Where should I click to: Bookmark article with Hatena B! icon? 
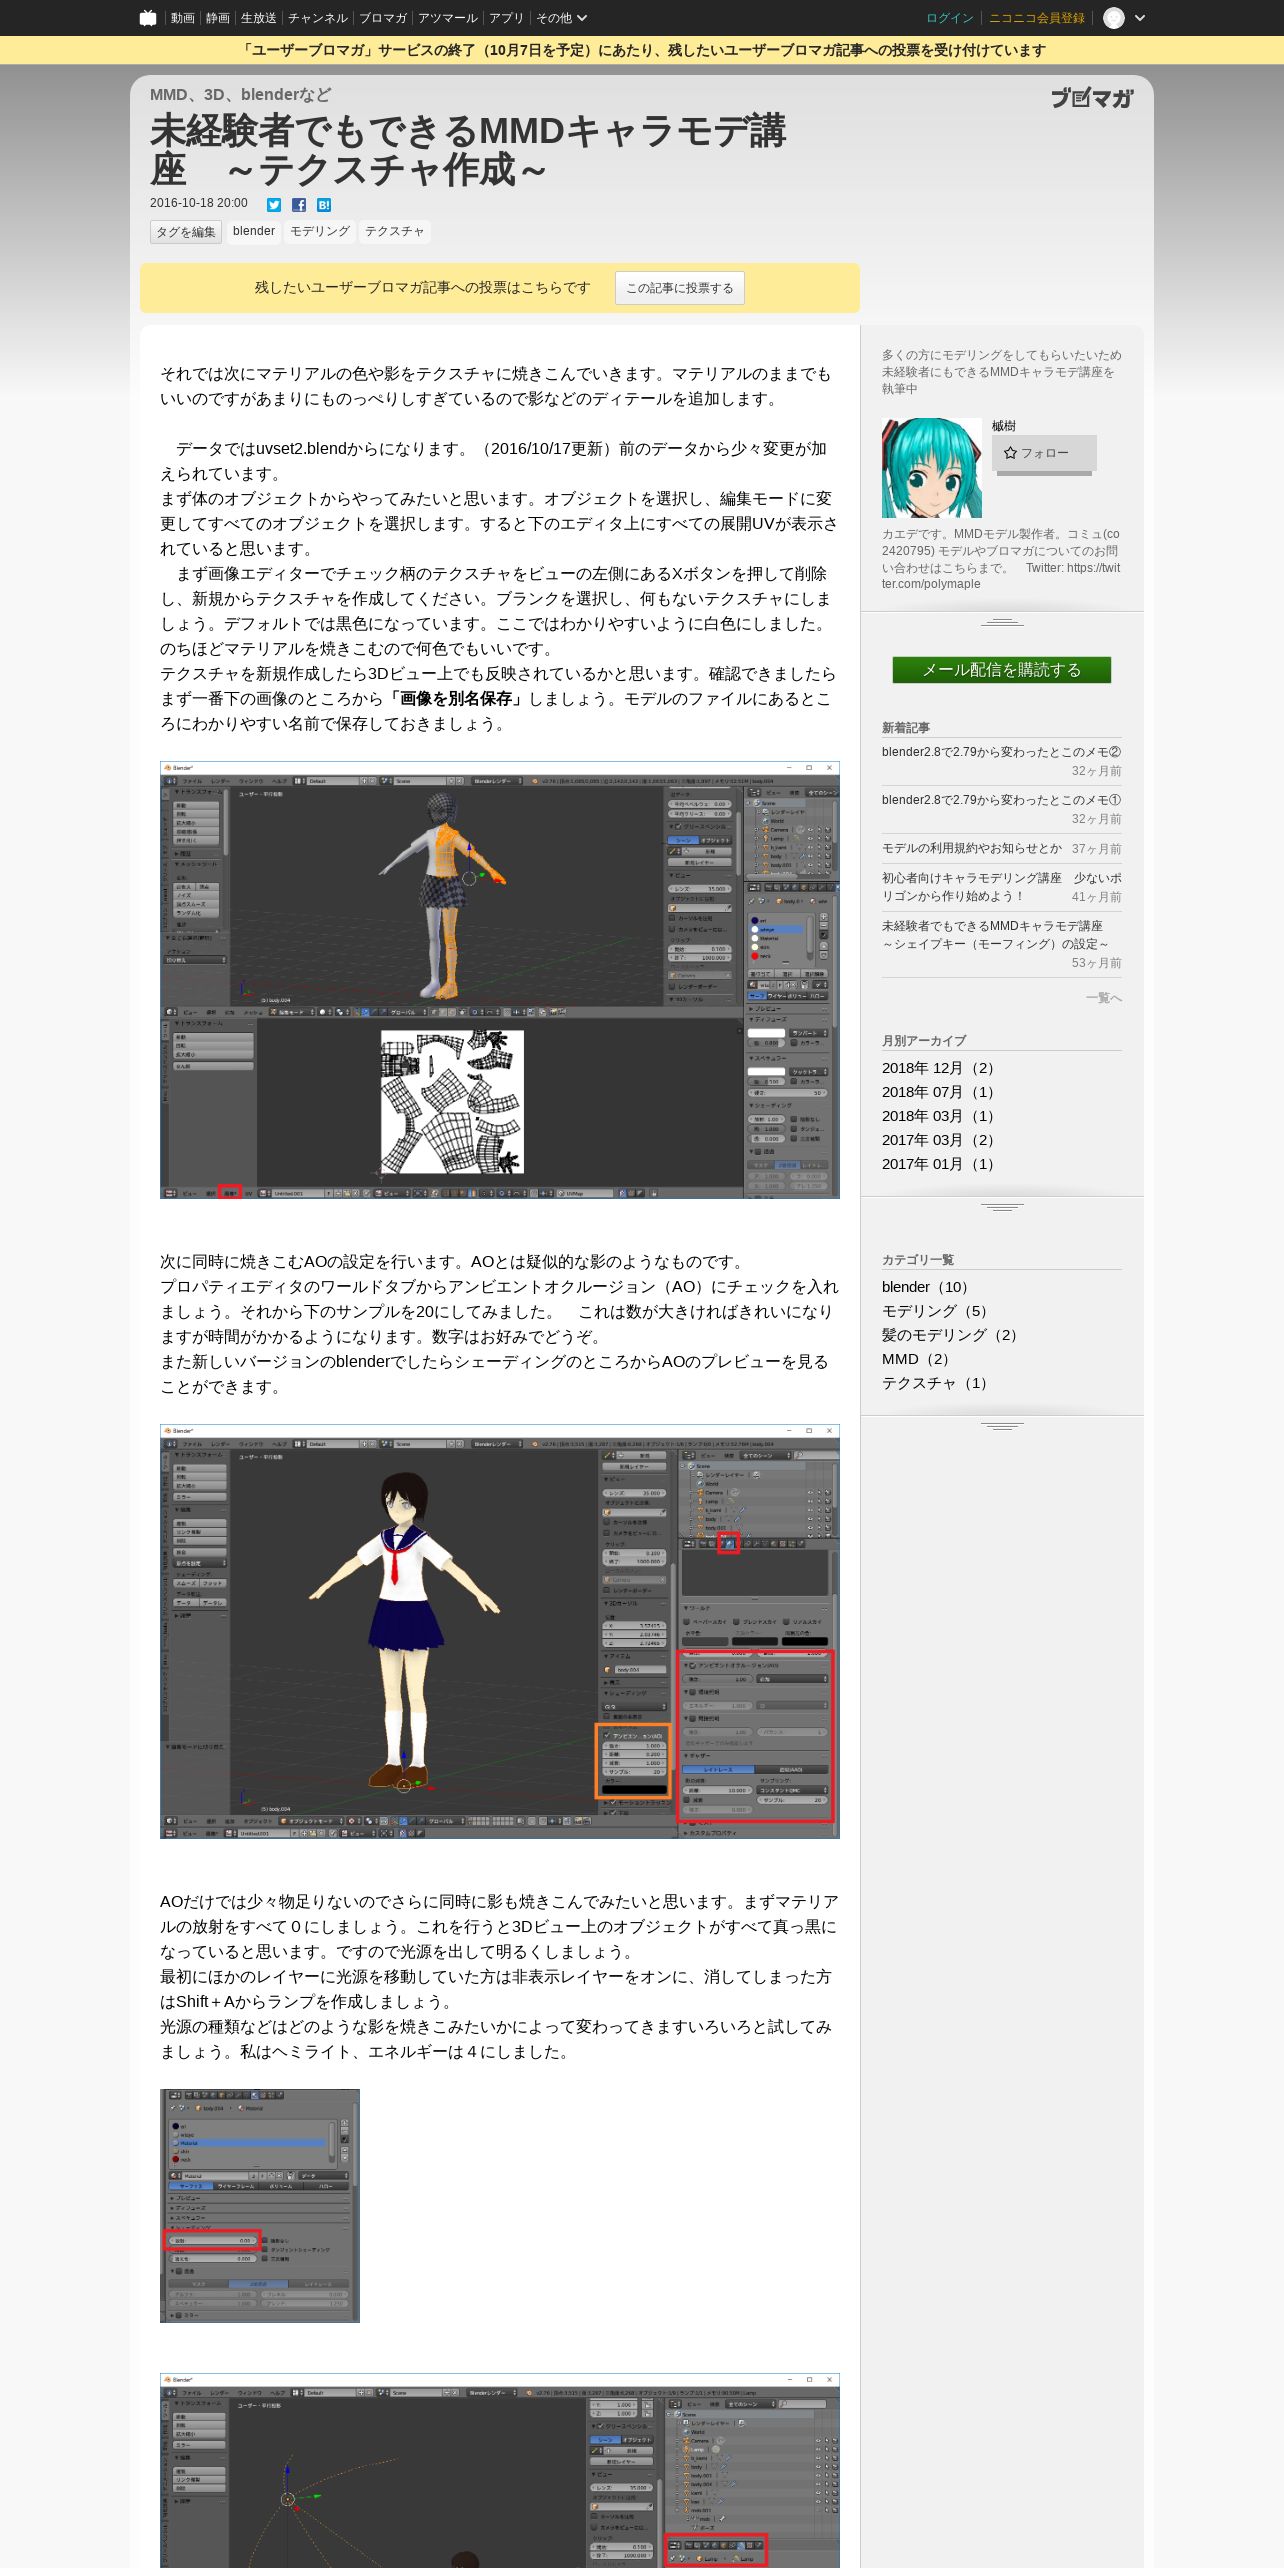[324, 205]
